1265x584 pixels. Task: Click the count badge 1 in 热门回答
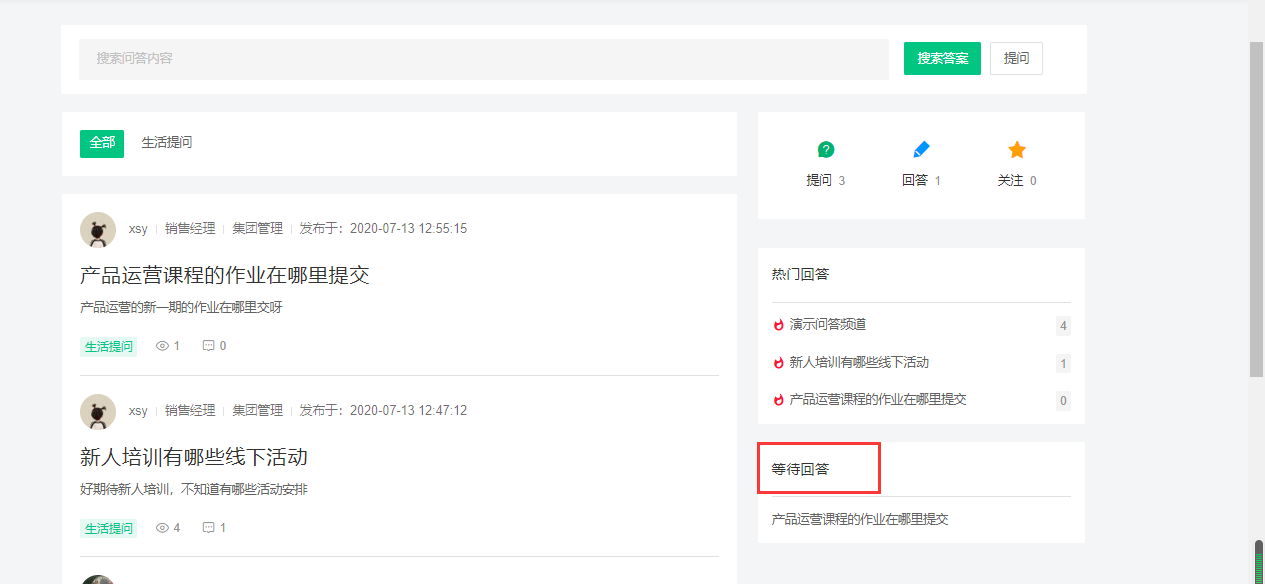coord(1063,364)
